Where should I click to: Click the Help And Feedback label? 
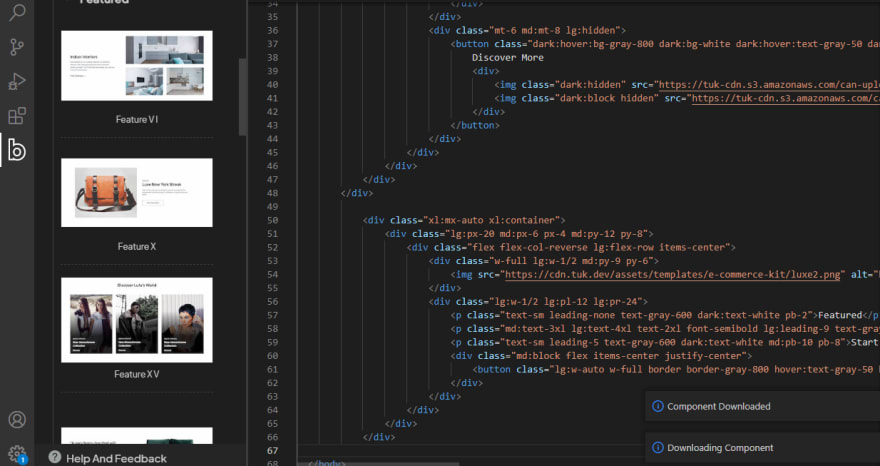[116, 459]
